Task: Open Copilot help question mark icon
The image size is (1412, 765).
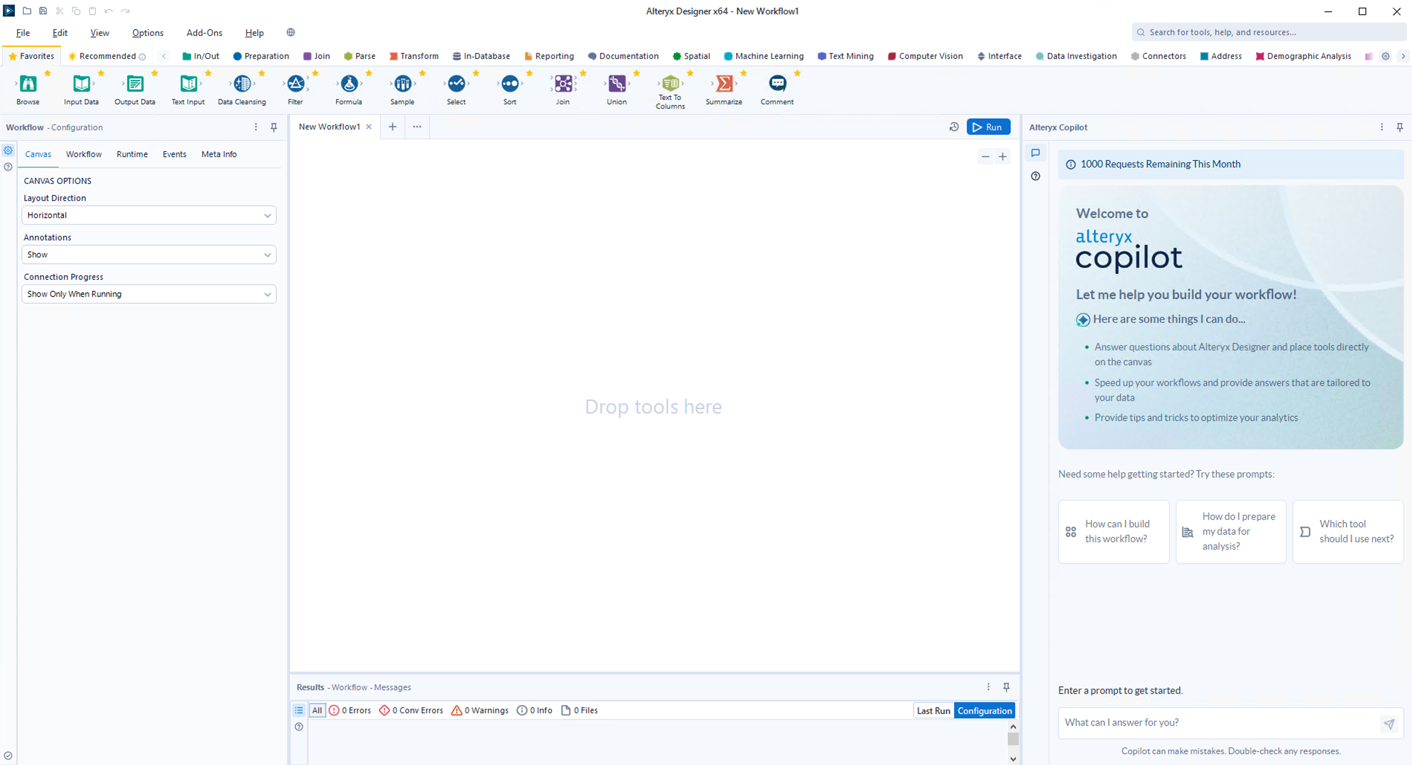Action: (x=1036, y=176)
